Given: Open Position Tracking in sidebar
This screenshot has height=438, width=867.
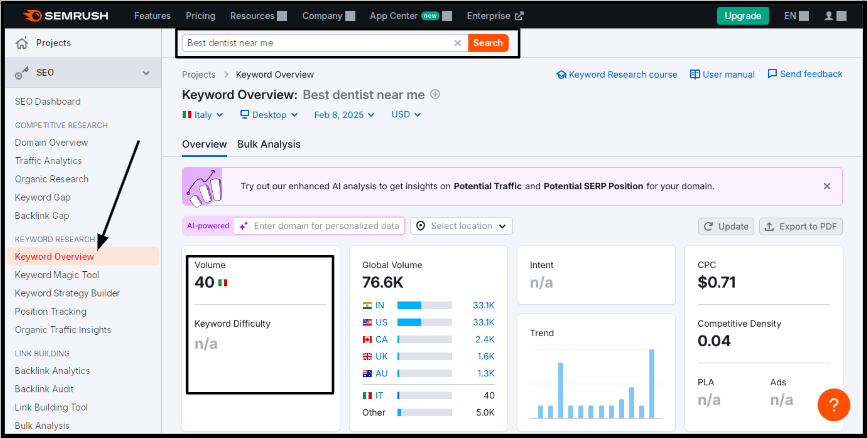Looking at the screenshot, I should (x=50, y=311).
